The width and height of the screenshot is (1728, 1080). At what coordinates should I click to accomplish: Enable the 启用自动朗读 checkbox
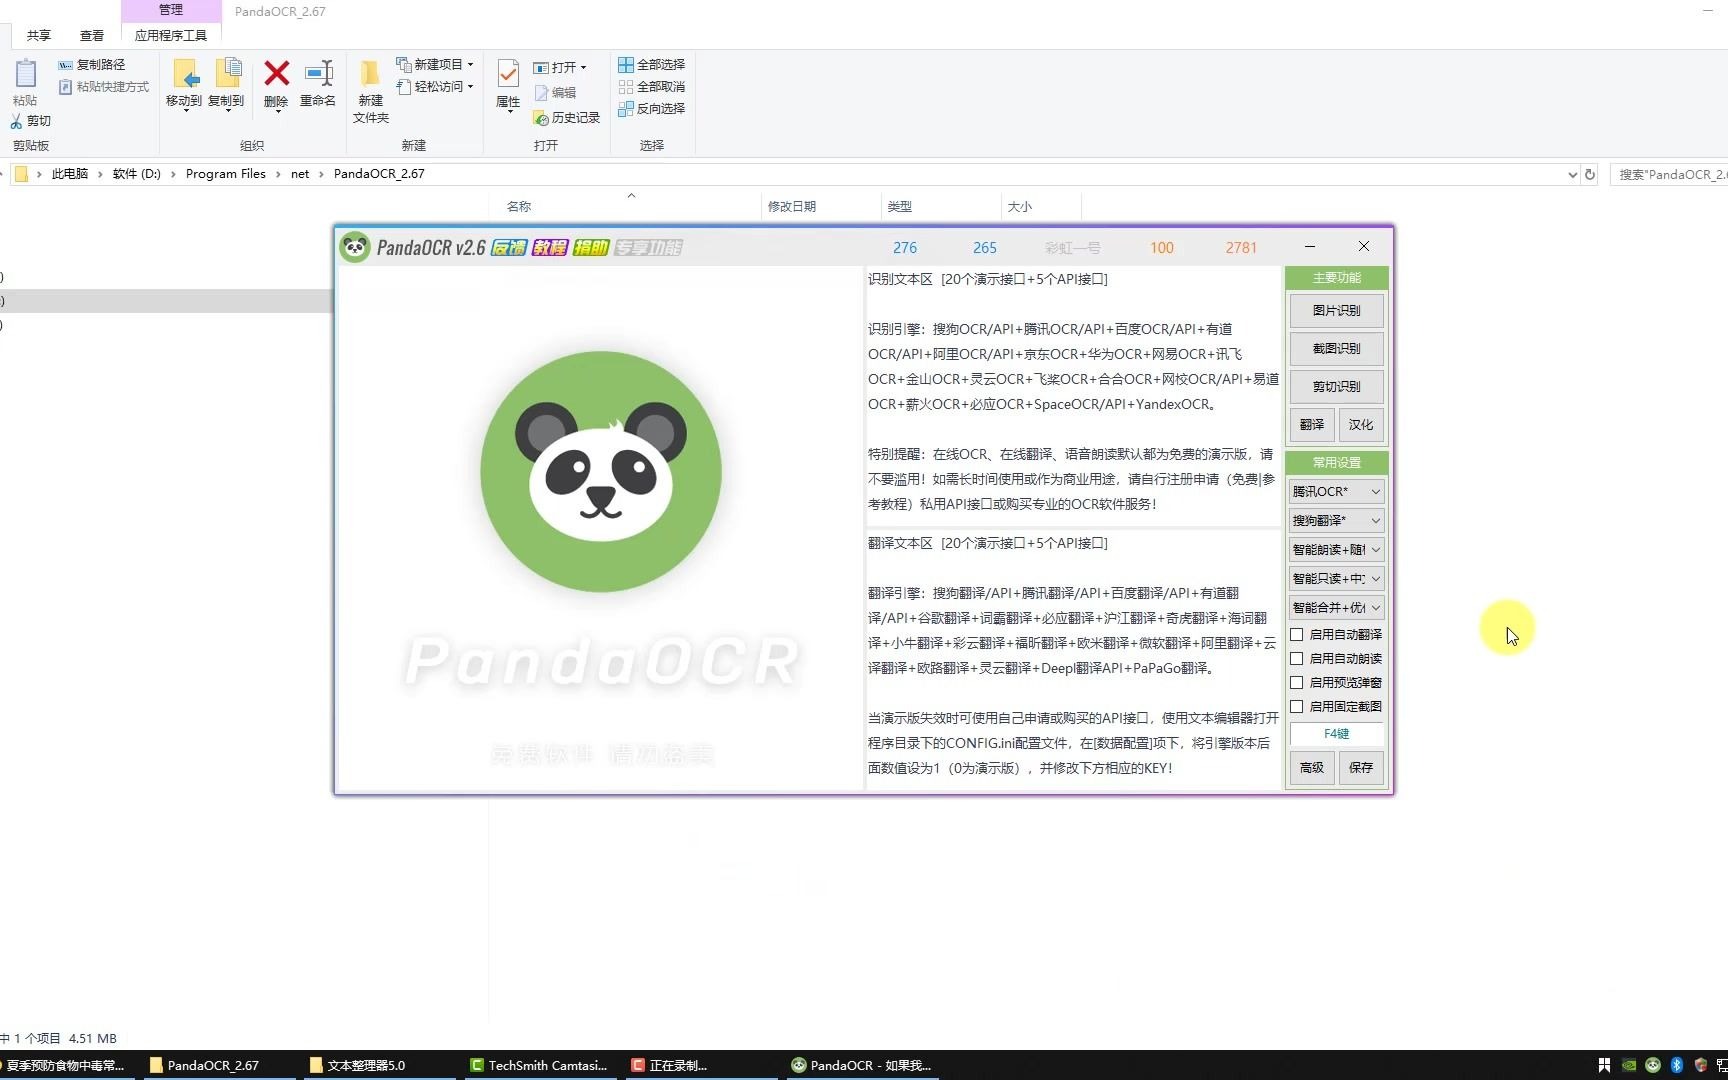(x=1297, y=659)
